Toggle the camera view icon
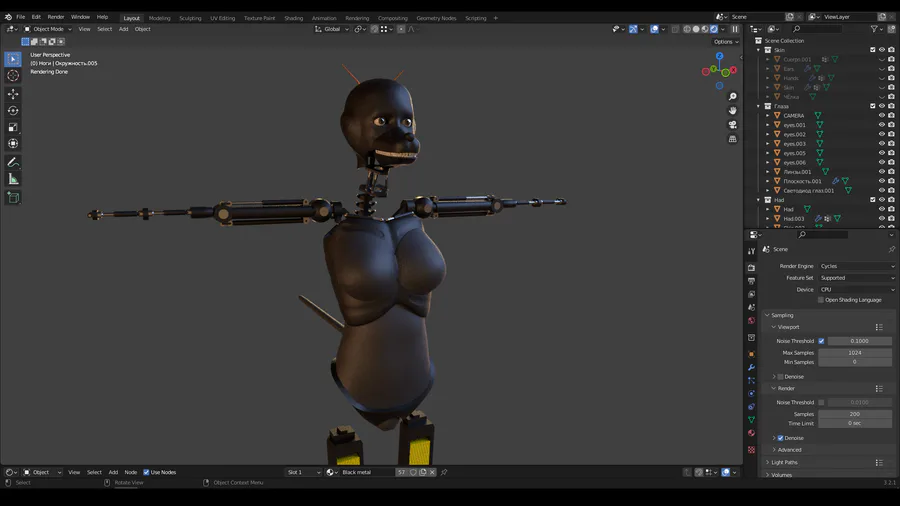The height and width of the screenshot is (506, 900). tap(732, 124)
